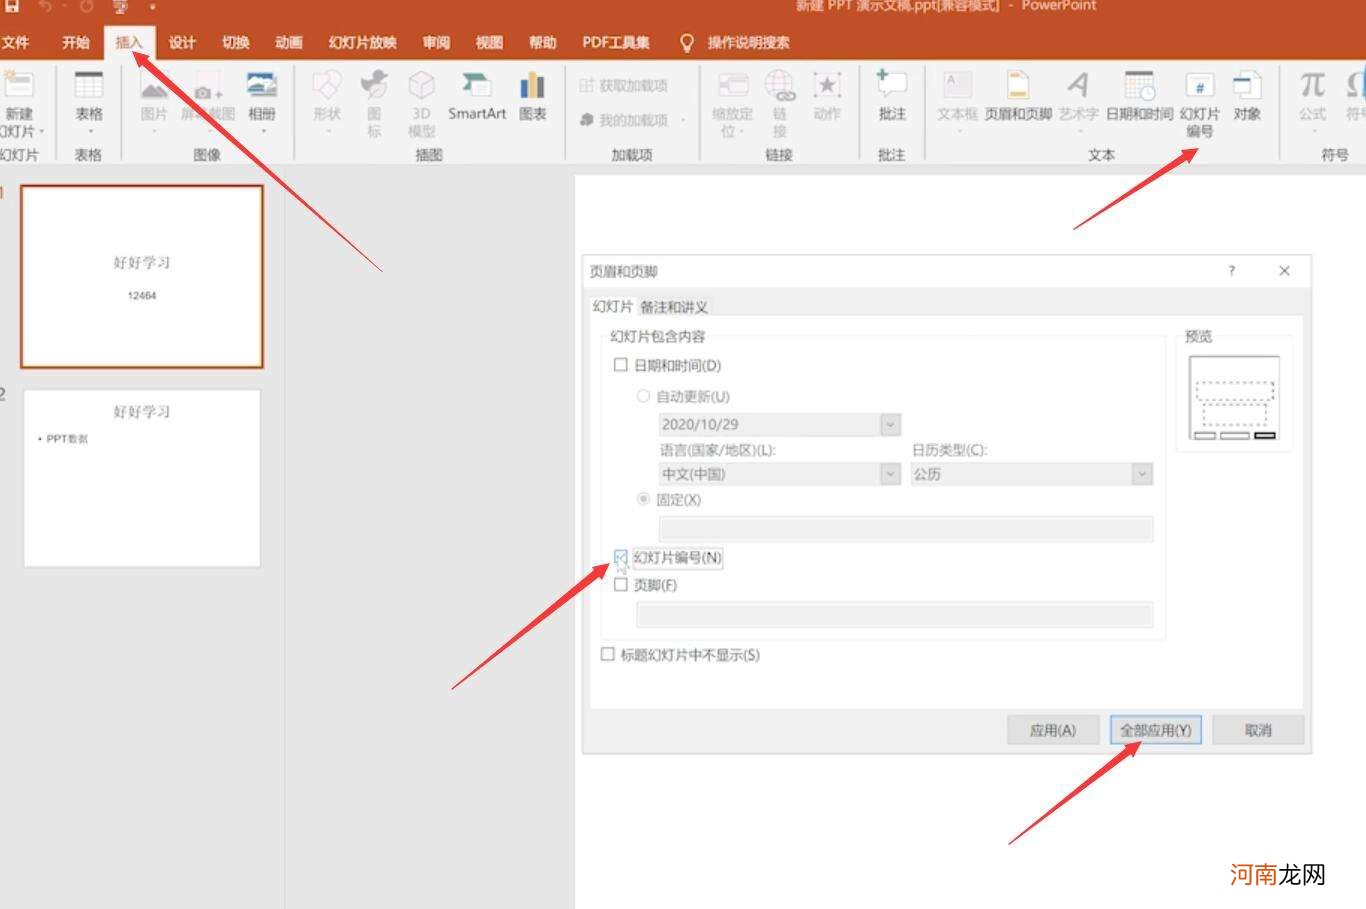Switch to the Transitions (切换) tab
The width and height of the screenshot is (1366, 909).
point(236,43)
